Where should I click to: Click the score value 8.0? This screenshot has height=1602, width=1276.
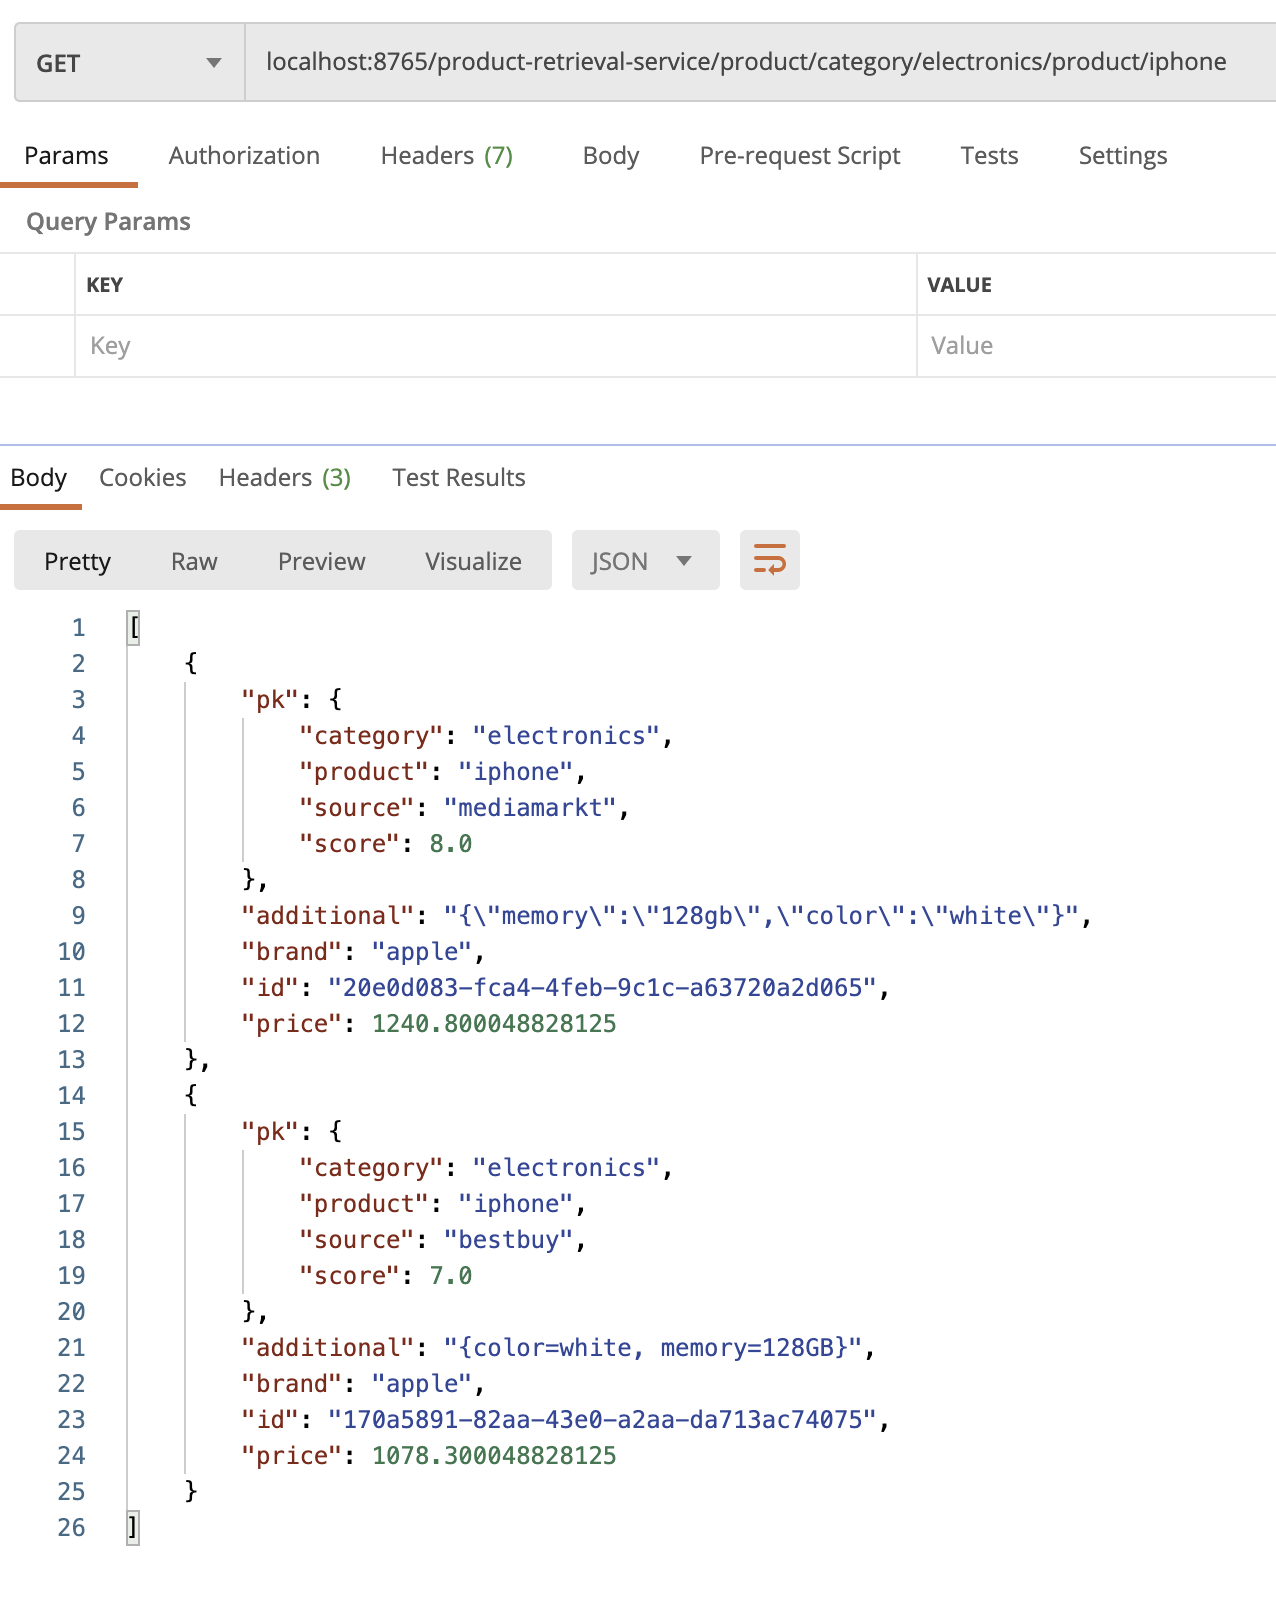(450, 843)
